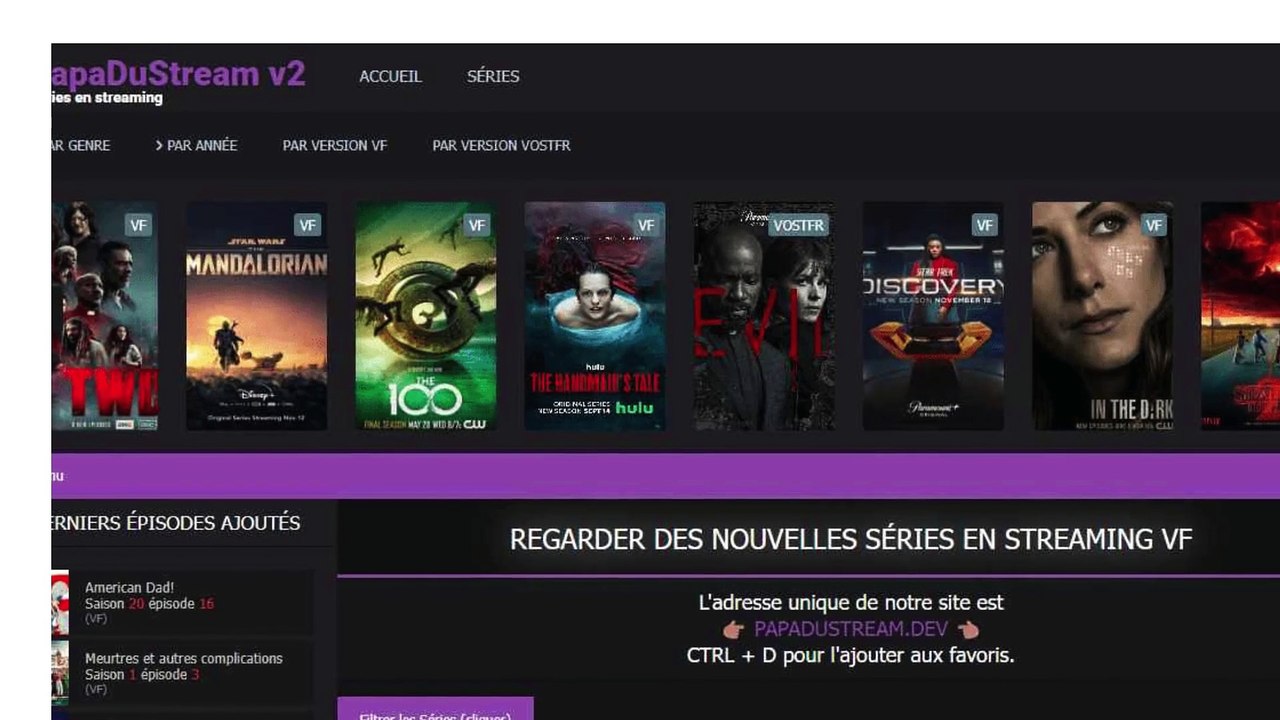1280x720 pixels.
Task: Open the SÉRIES menu item
Action: pyautogui.click(x=493, y=76)
